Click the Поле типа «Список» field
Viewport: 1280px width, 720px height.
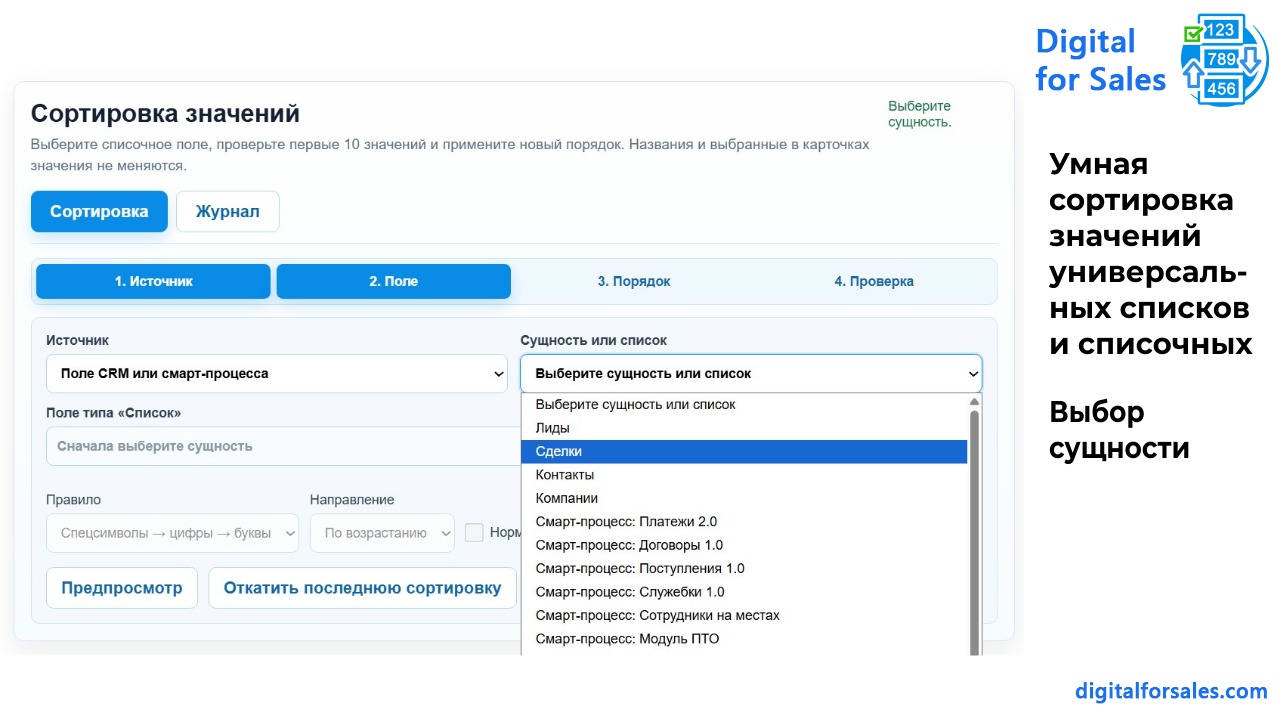[x=283, y=446]
